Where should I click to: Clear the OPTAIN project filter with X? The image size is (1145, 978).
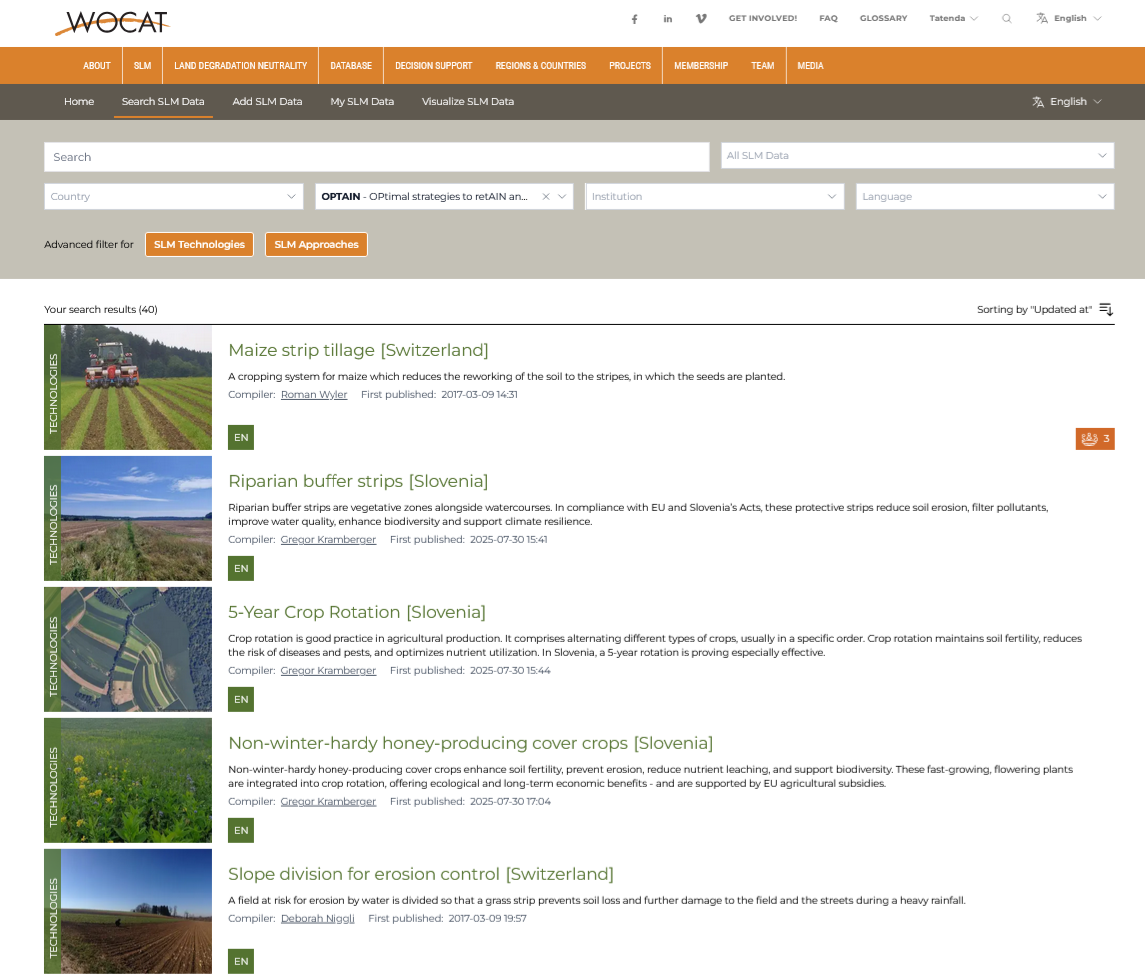point(545,196)
